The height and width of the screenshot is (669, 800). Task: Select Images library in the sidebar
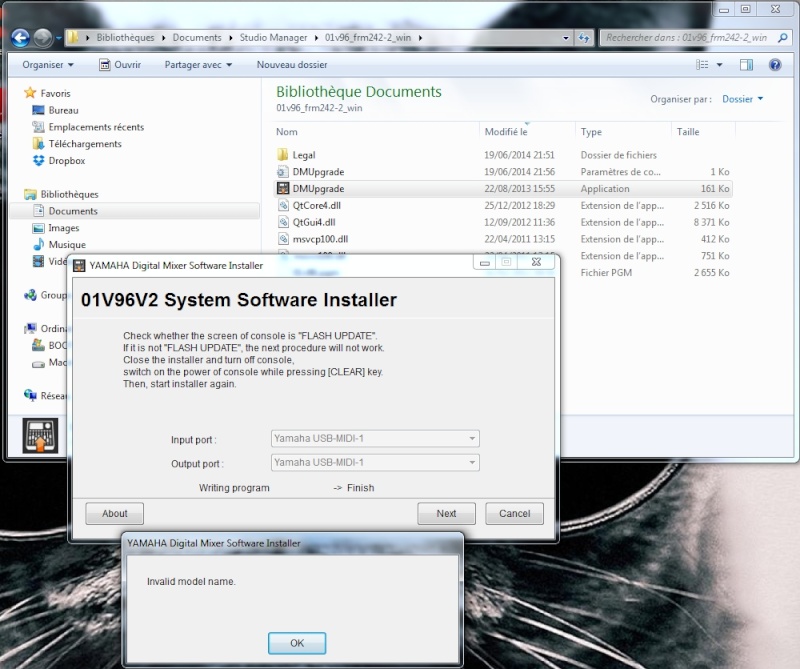pos(63,228)
